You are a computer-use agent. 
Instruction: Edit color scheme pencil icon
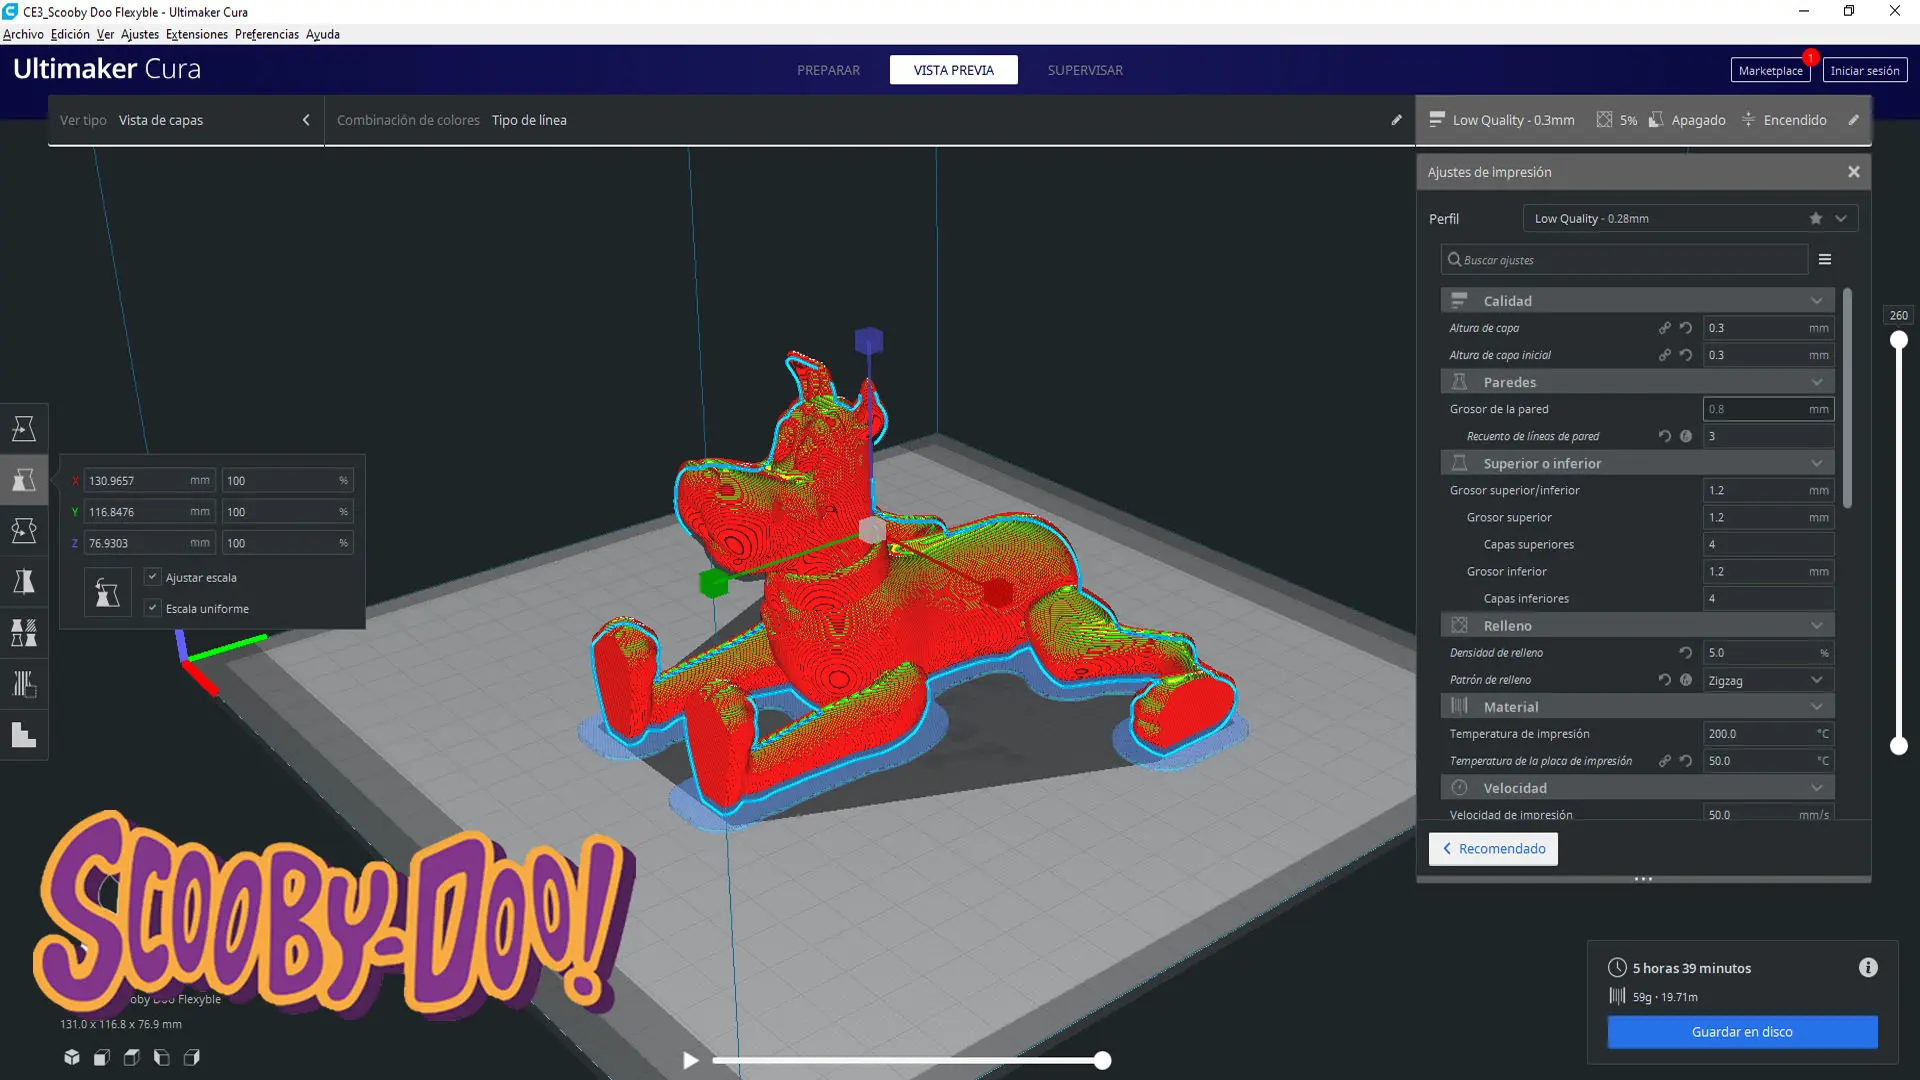pyautogui.click(x=1396, y=120)
